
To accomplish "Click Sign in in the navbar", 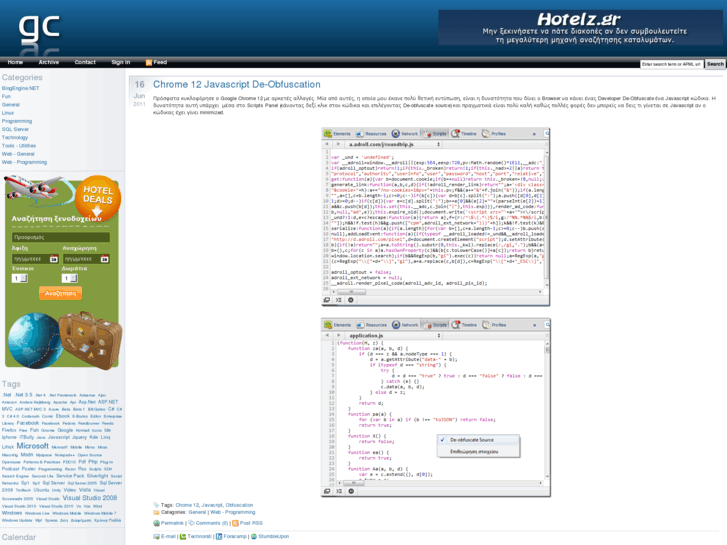I will (x=121, y=62).
